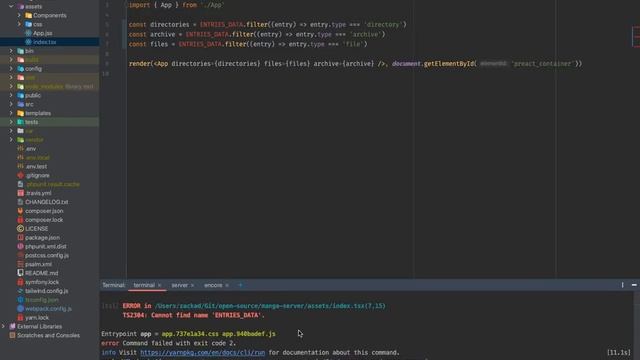Open terminal panel options menu (three dots)
This screenshot has width=640, height=360.
622,285
